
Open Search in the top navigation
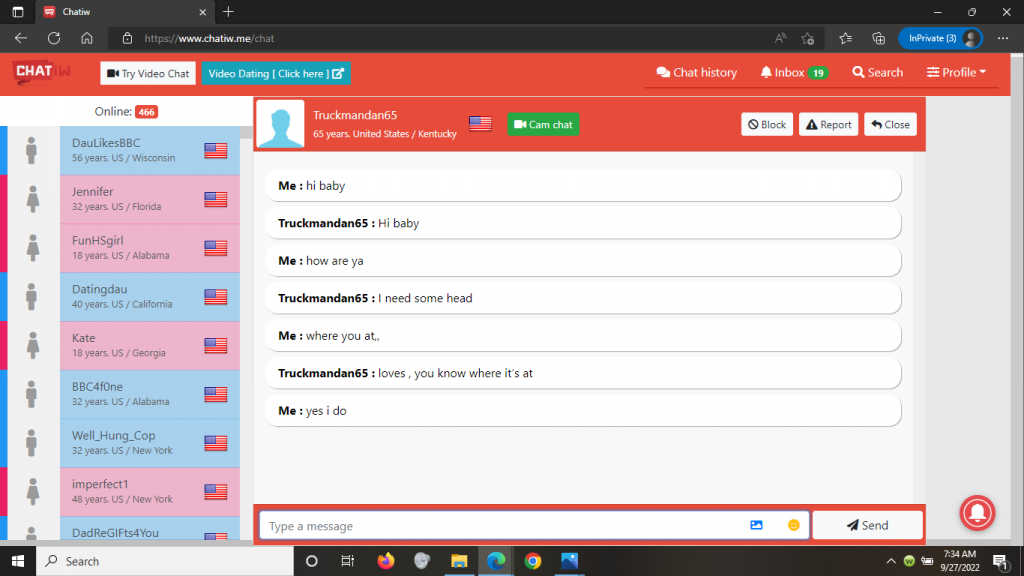pyautogui.click(x=877, y=72)
